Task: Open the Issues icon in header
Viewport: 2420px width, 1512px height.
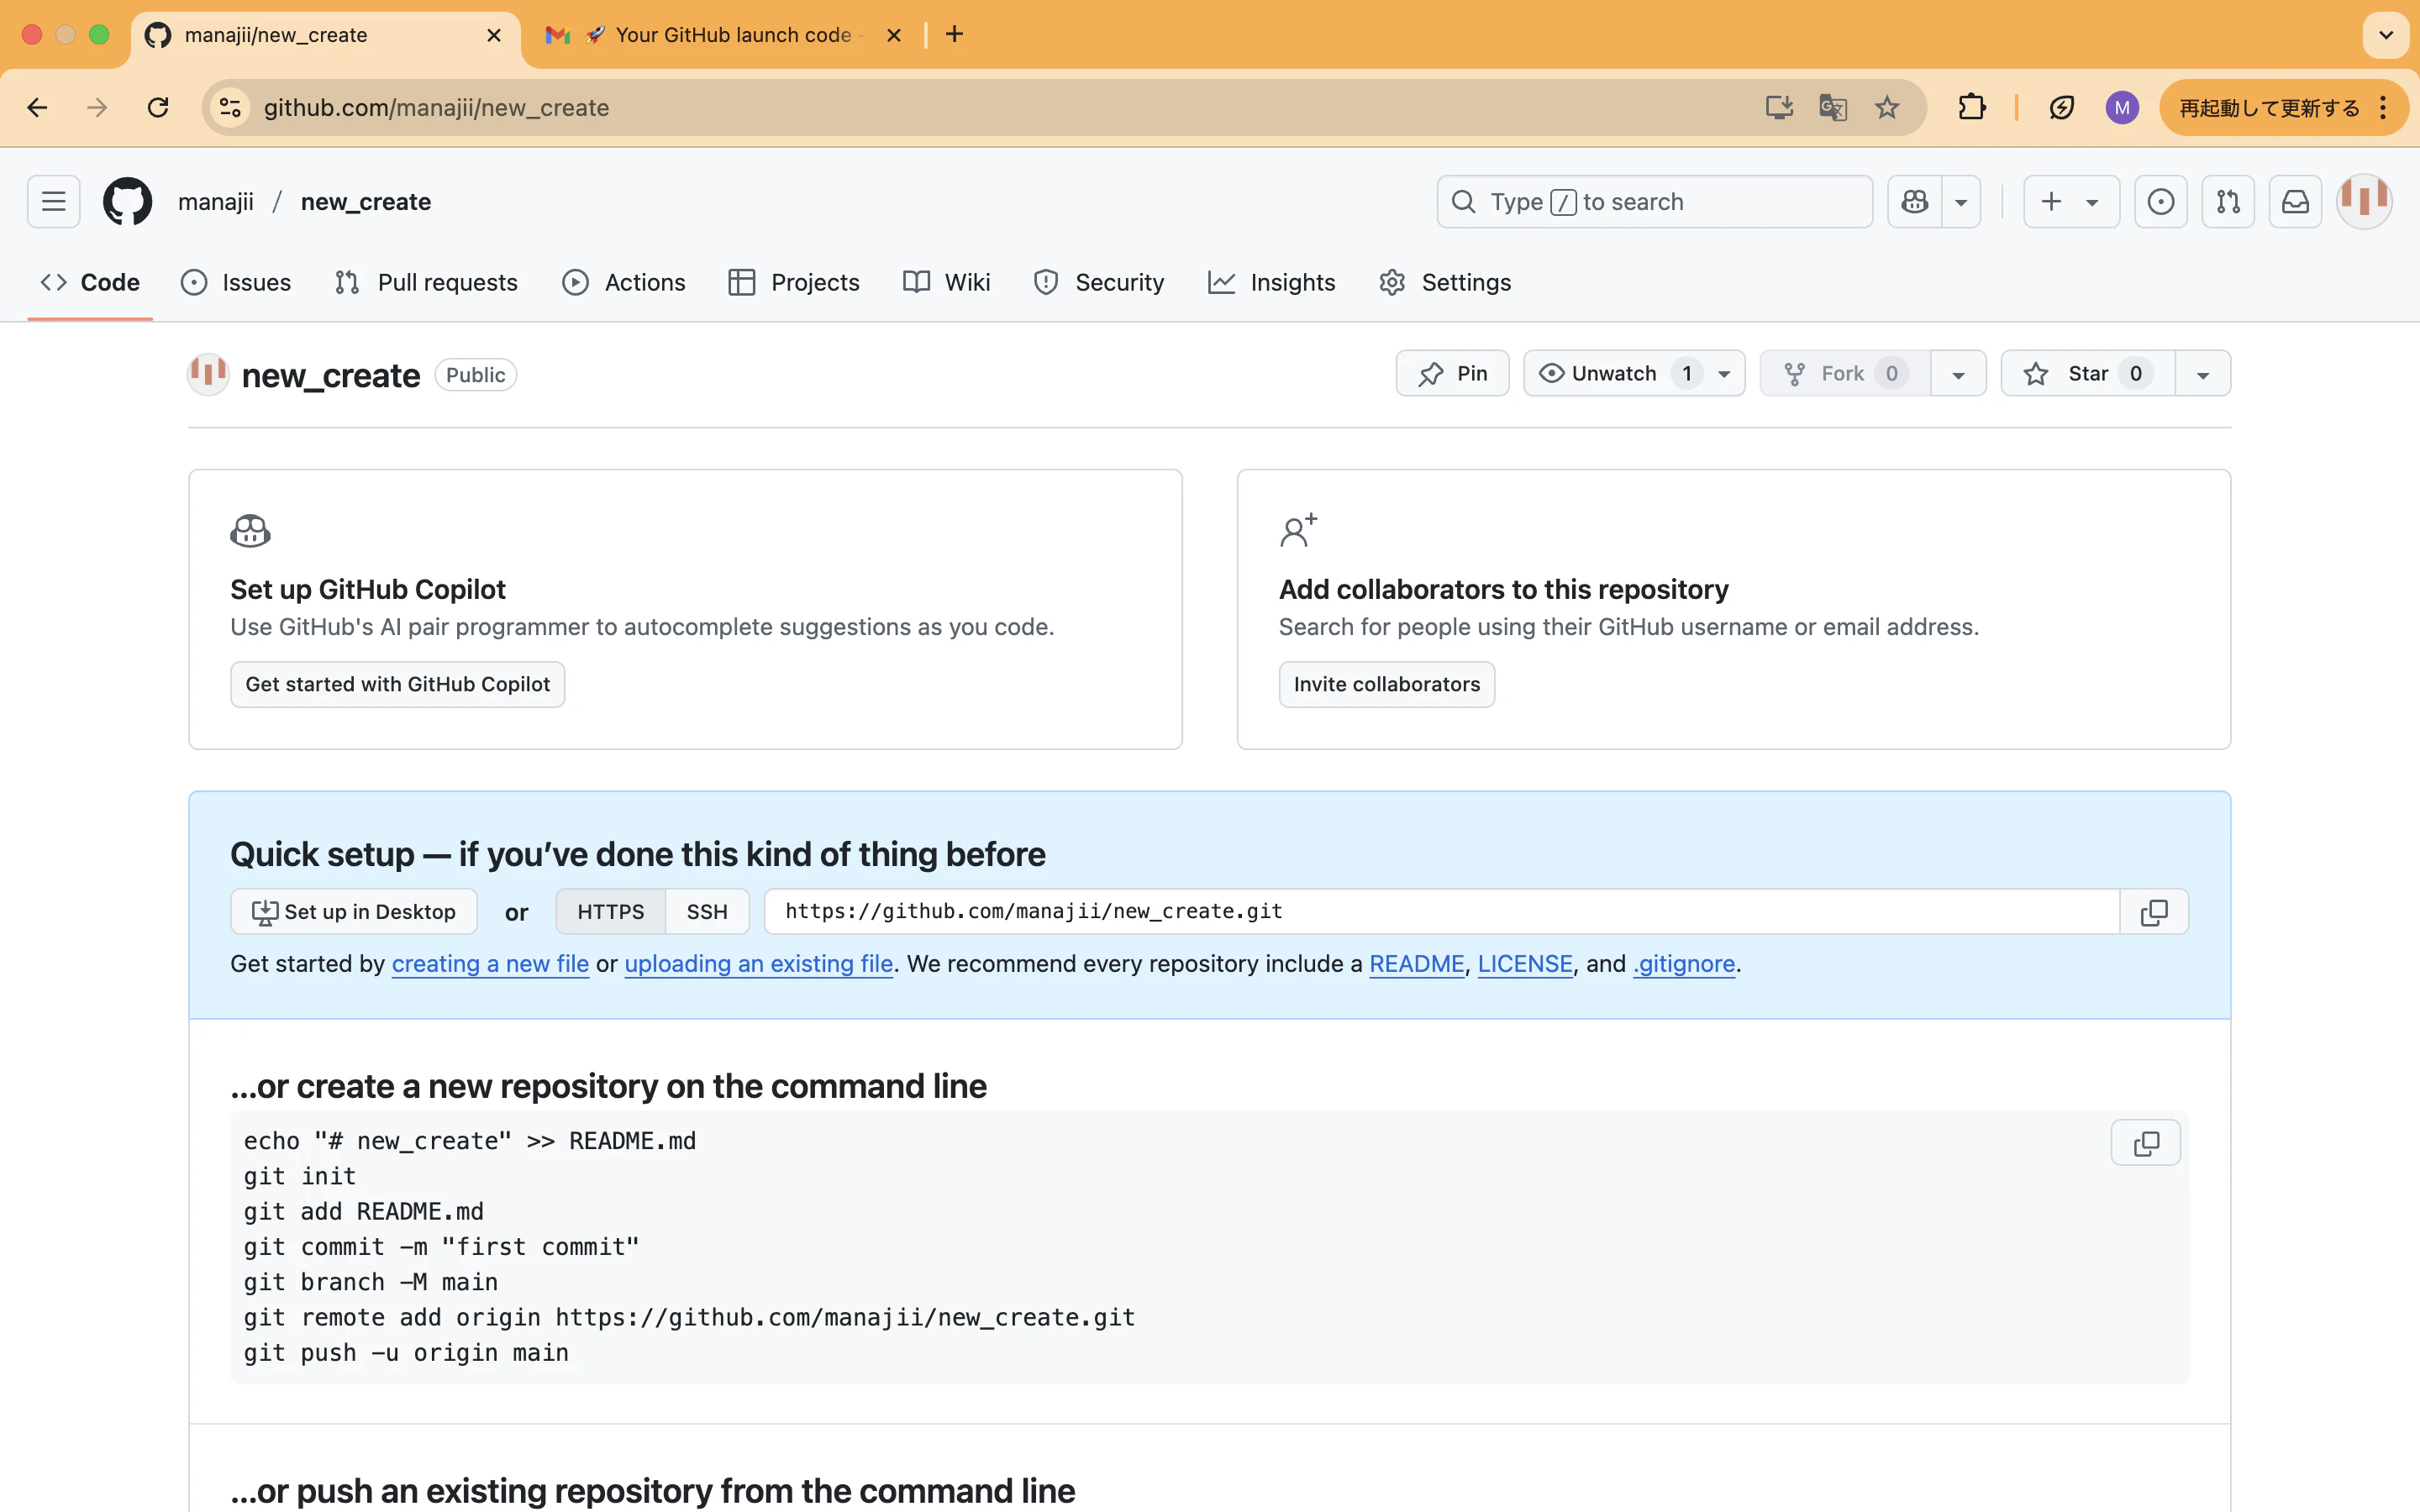Action: (x=2161, y=202)
